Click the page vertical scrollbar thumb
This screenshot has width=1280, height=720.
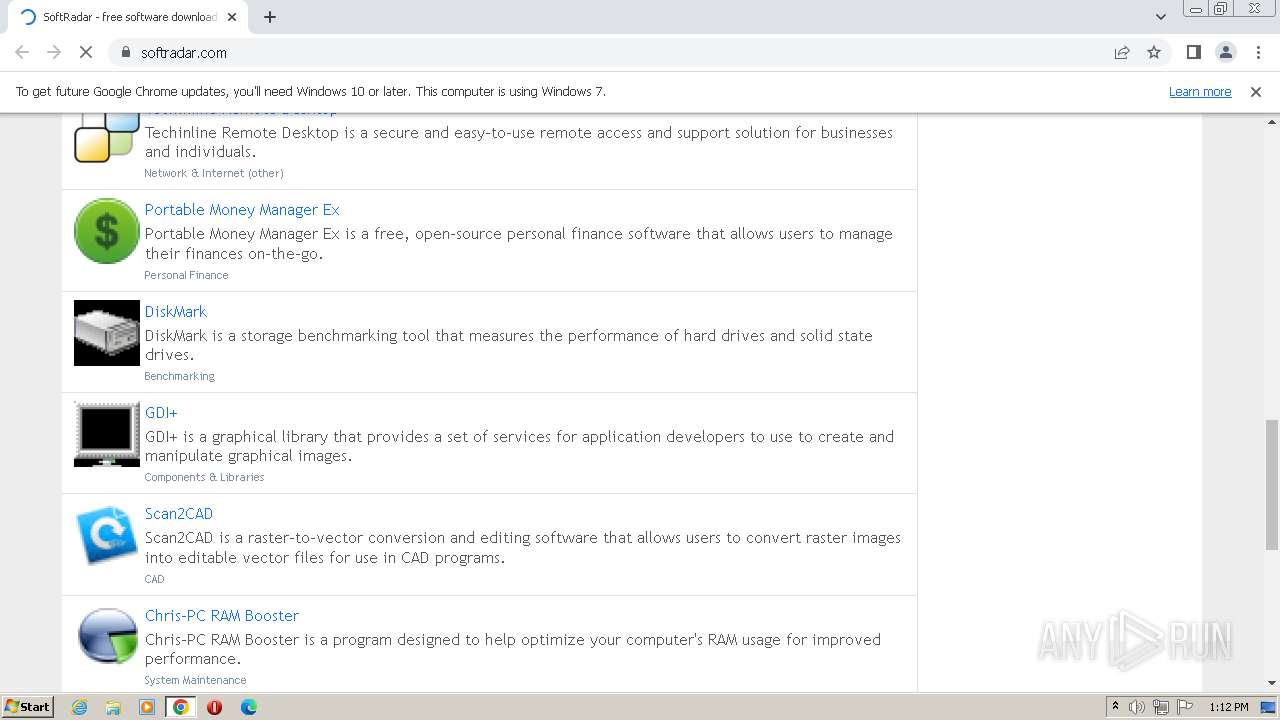click(1272, 484)
